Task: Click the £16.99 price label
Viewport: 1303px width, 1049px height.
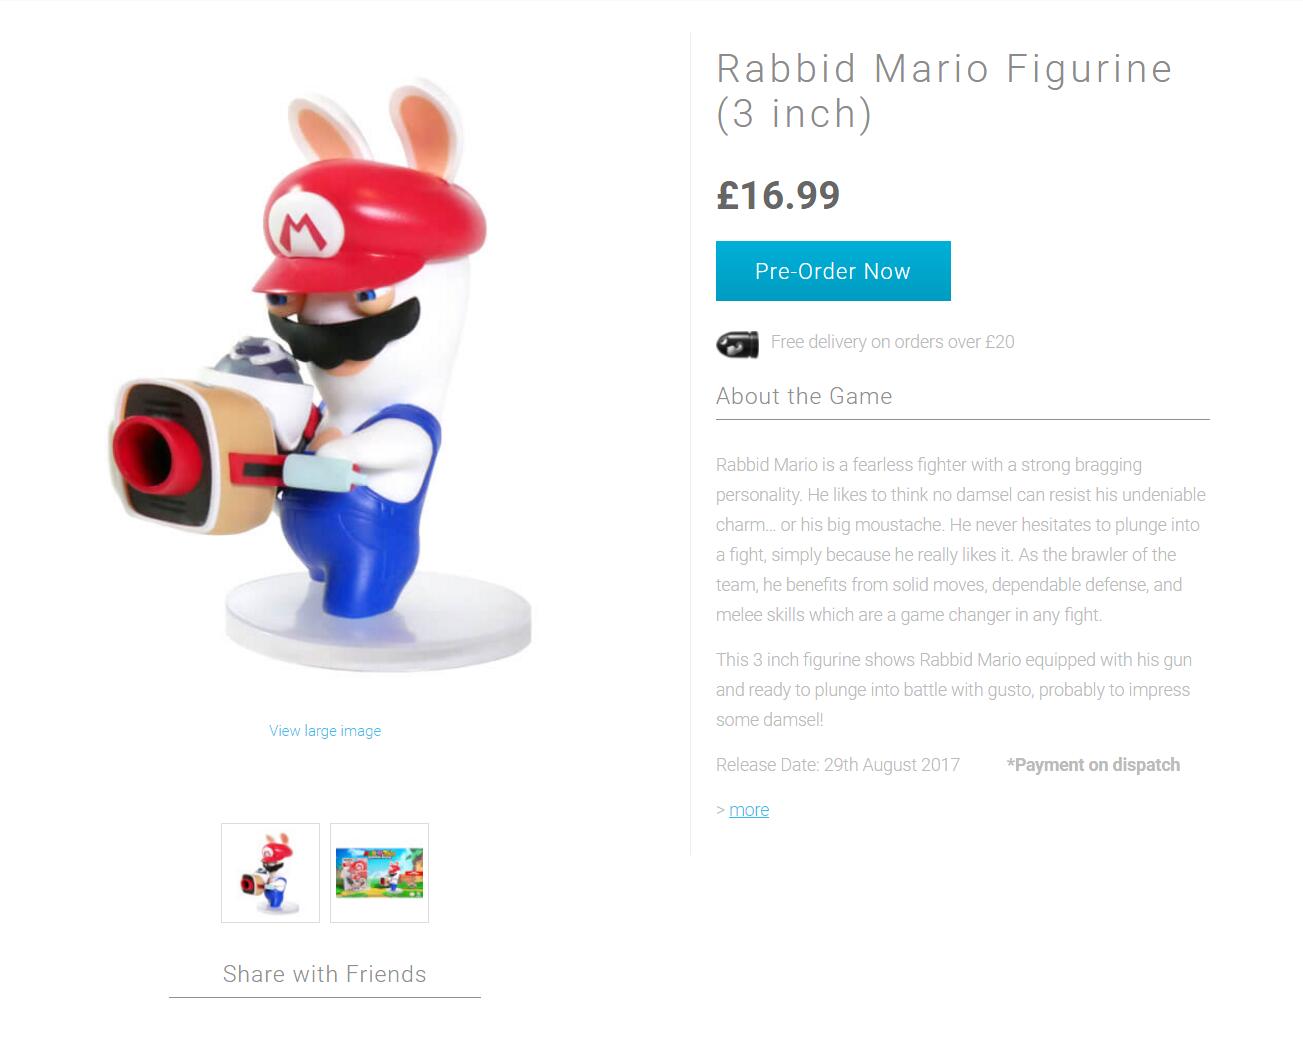Action: point(778,195)
